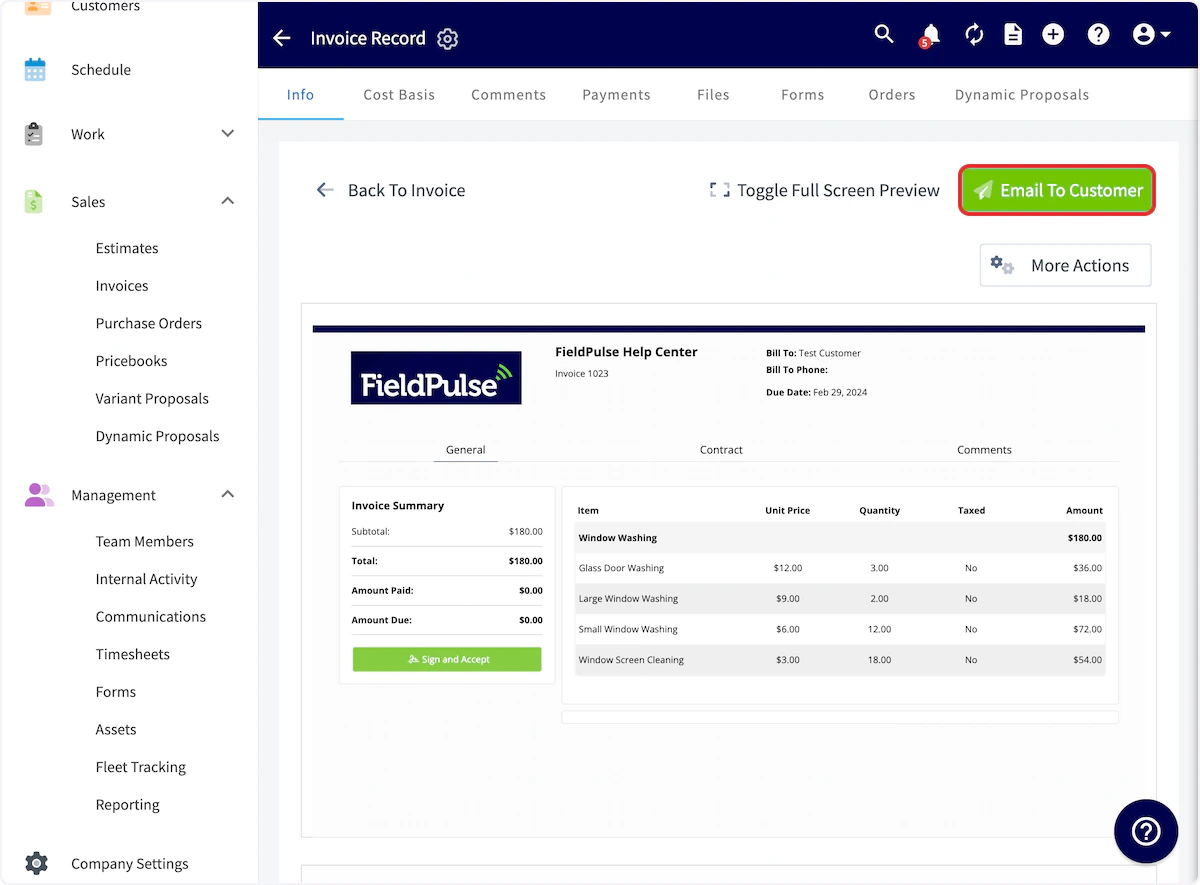This screenshot has width=1200, height=885.
Task: Click the green Sign and Accept button
Action: 447,659
